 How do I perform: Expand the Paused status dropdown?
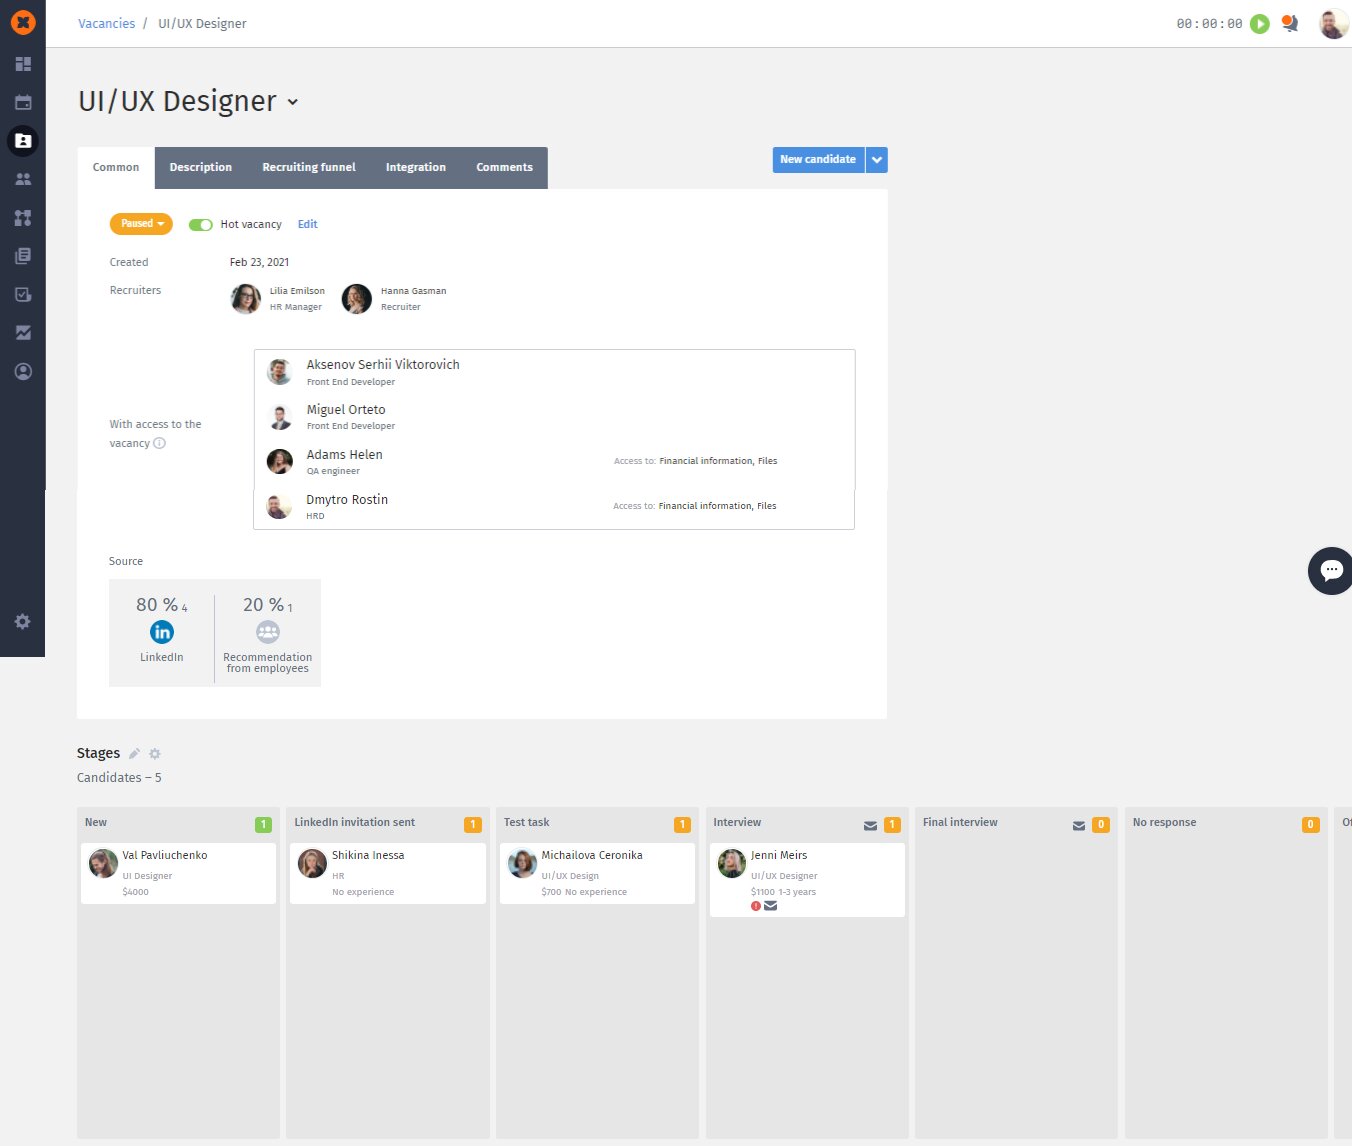(x=141, y=224)
